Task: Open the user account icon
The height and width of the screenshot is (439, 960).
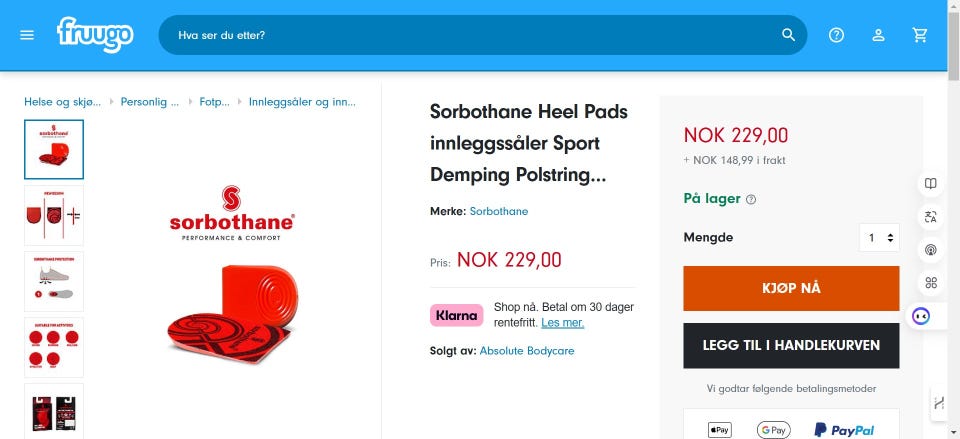Action: point(878,35)
